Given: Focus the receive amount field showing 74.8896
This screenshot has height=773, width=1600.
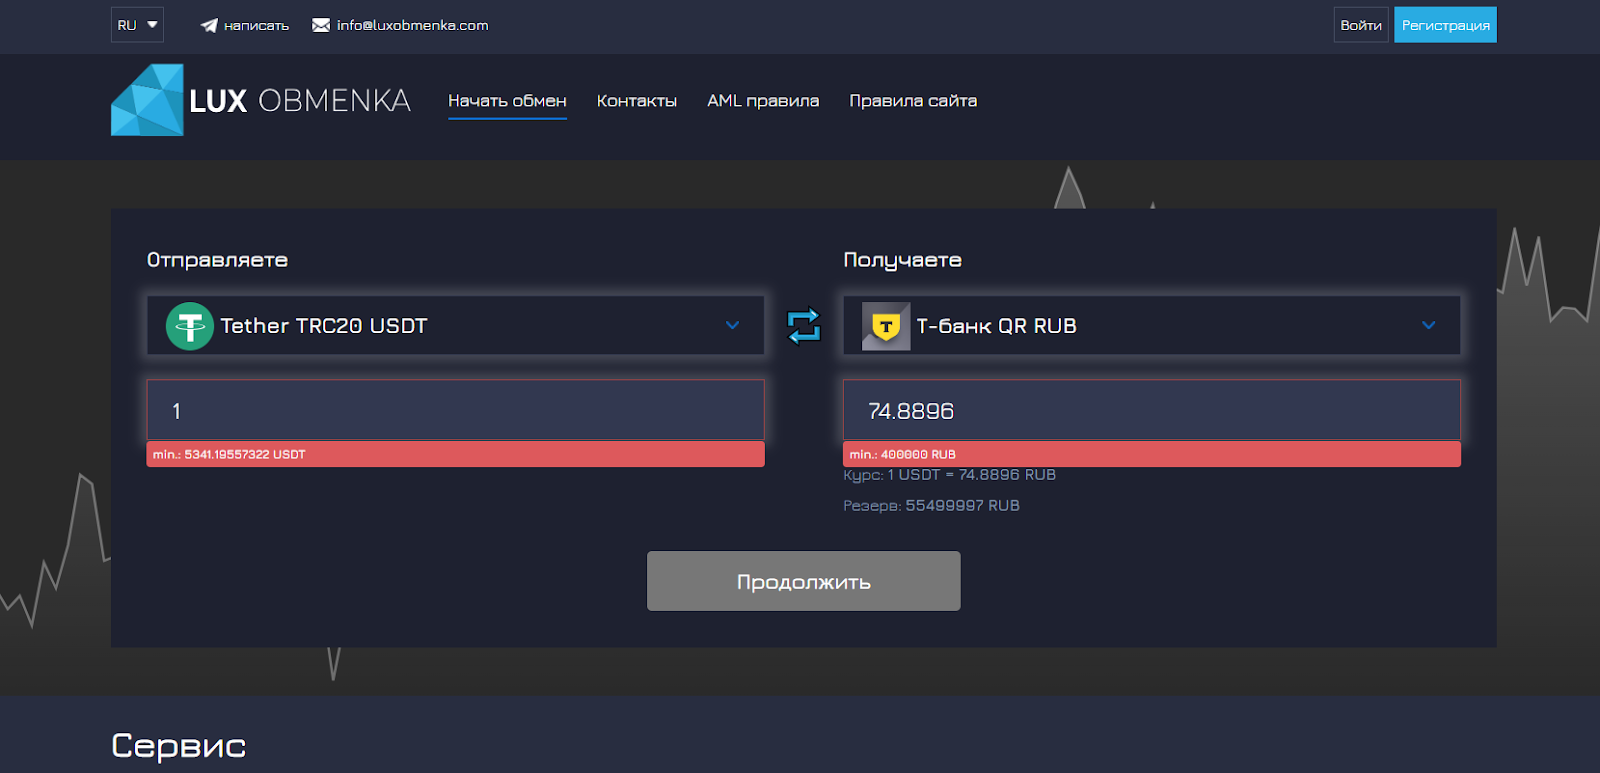Looking at the screenshot, I should click(1152, 410).
